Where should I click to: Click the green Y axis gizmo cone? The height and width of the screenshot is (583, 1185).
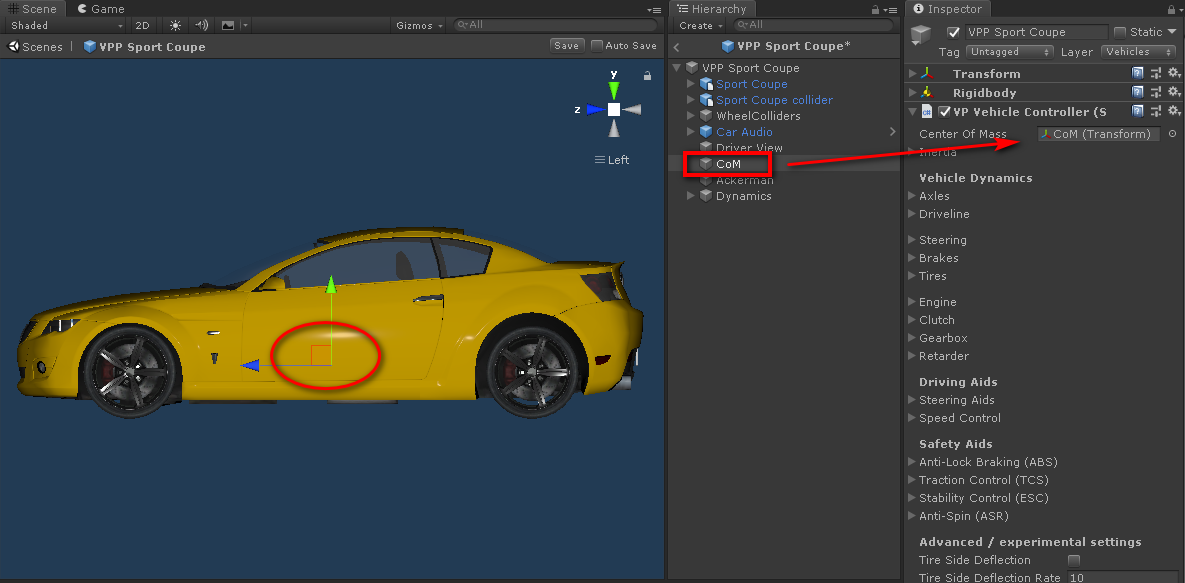point(614,89)
